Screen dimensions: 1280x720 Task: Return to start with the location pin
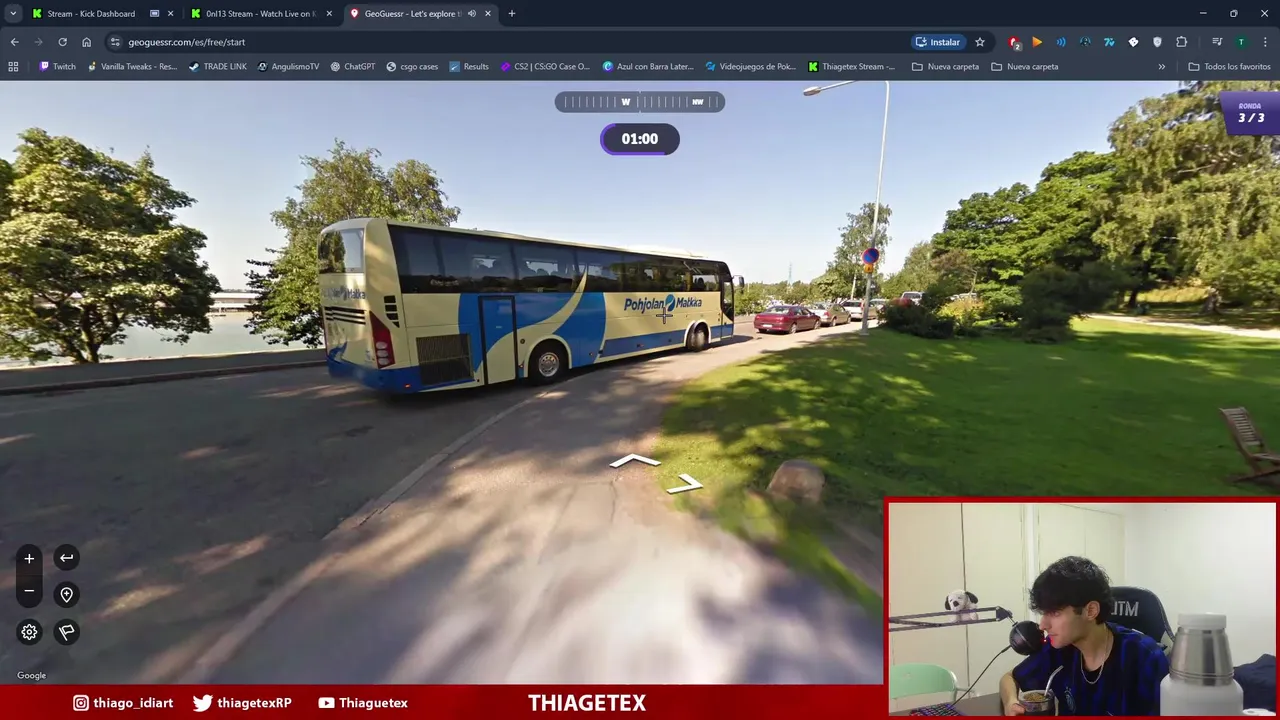coord(66,594)
